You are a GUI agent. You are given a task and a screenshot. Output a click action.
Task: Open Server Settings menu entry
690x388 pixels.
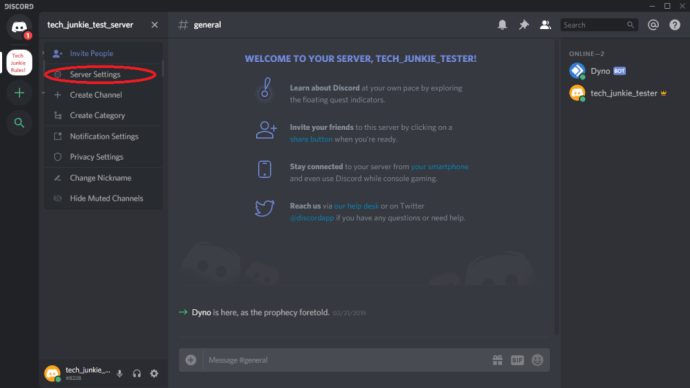103,74
